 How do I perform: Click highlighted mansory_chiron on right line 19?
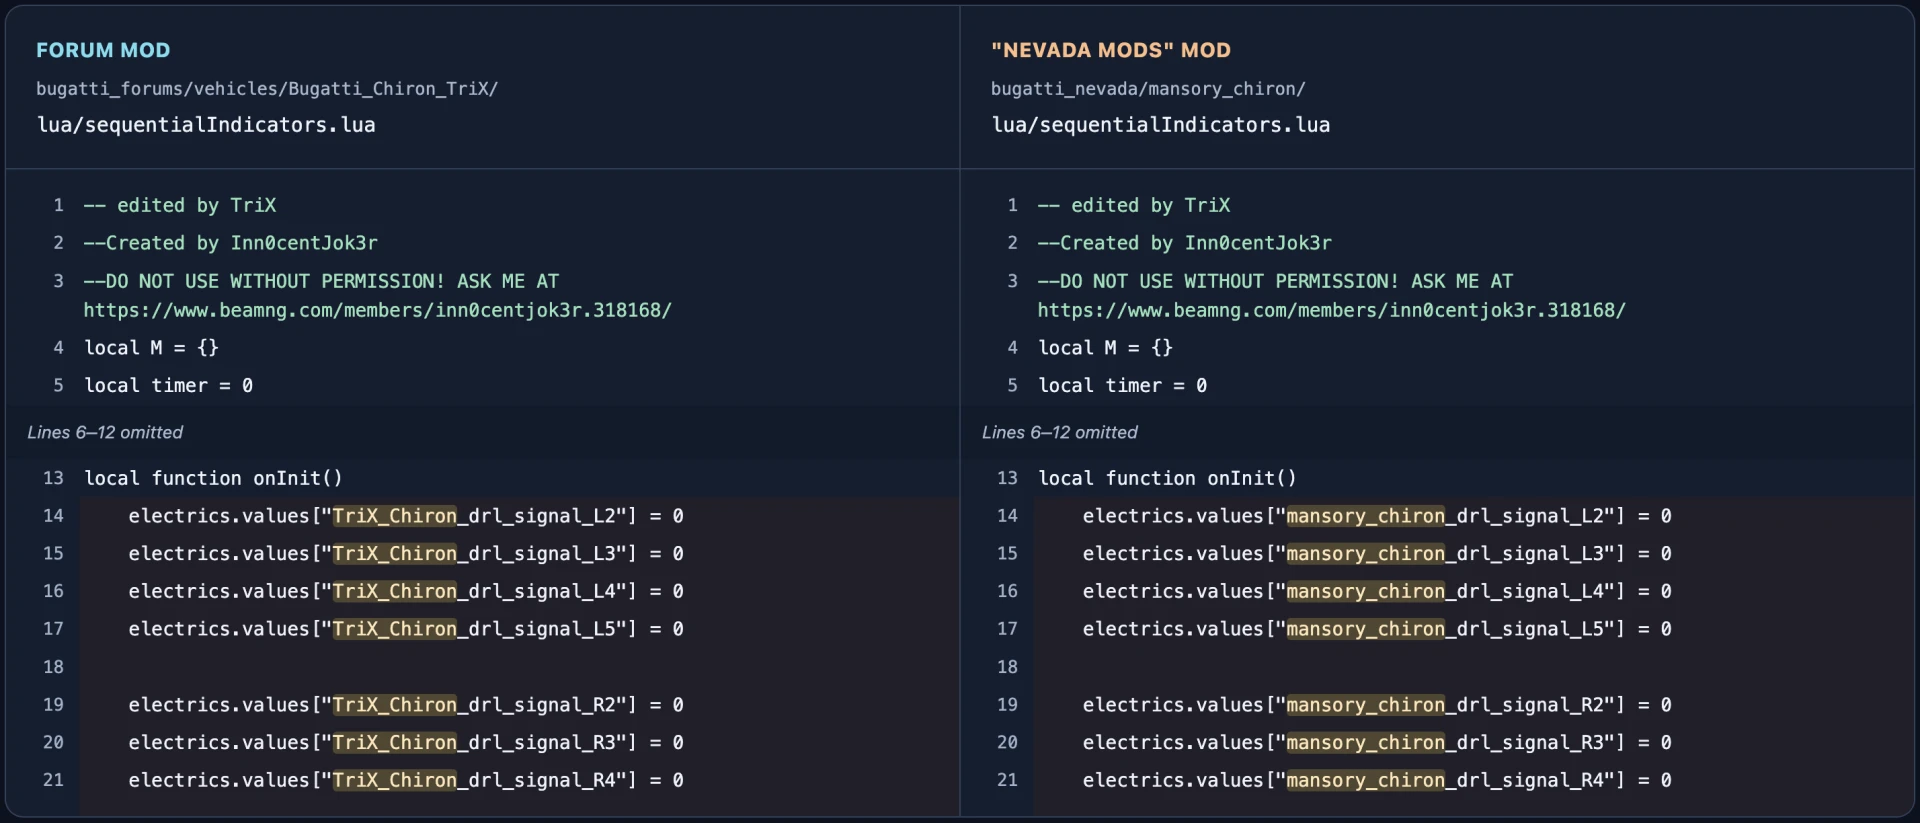coord(1365,705)
